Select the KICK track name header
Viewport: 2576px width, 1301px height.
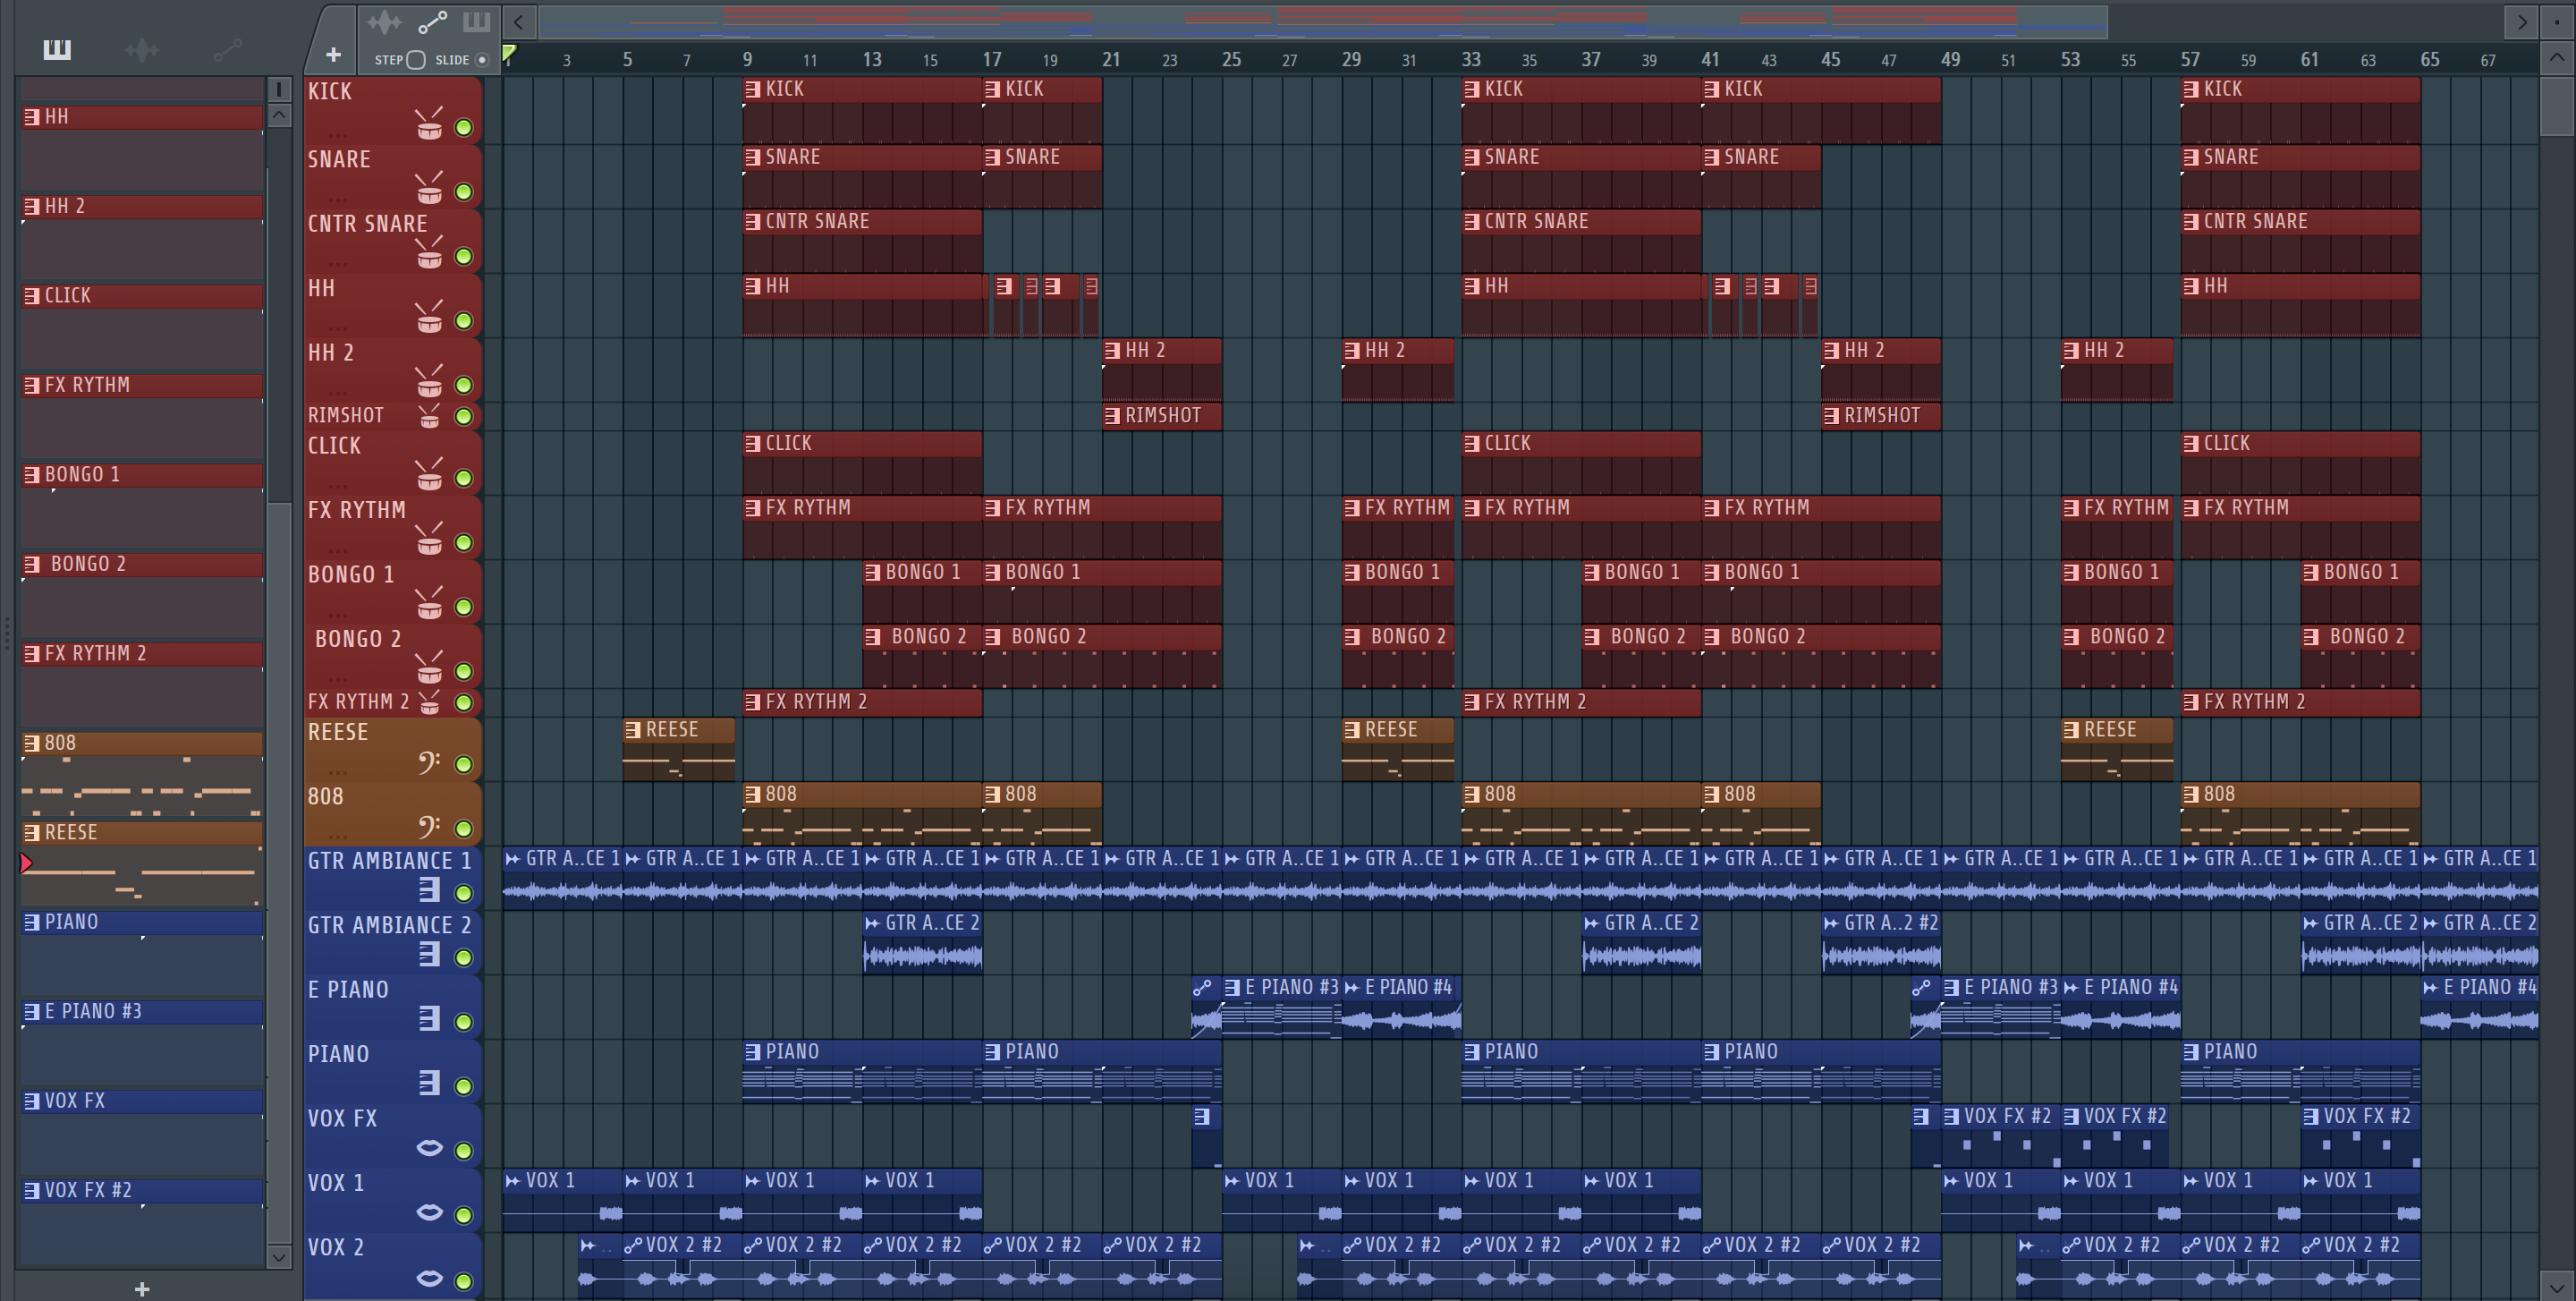point(330,92)
